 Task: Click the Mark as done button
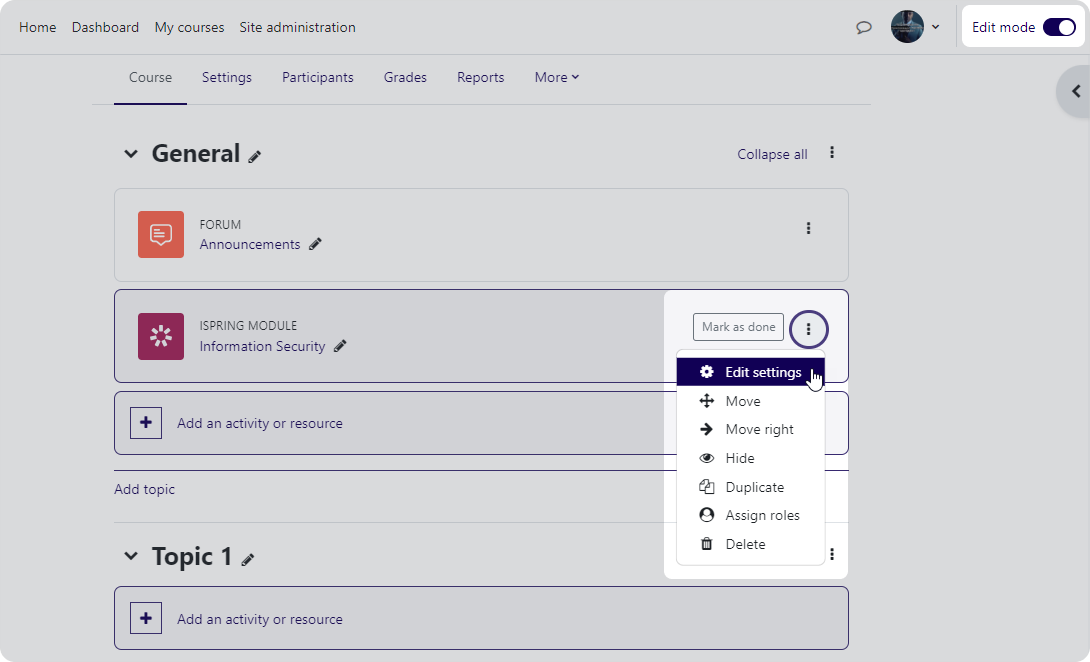point(738,327)
